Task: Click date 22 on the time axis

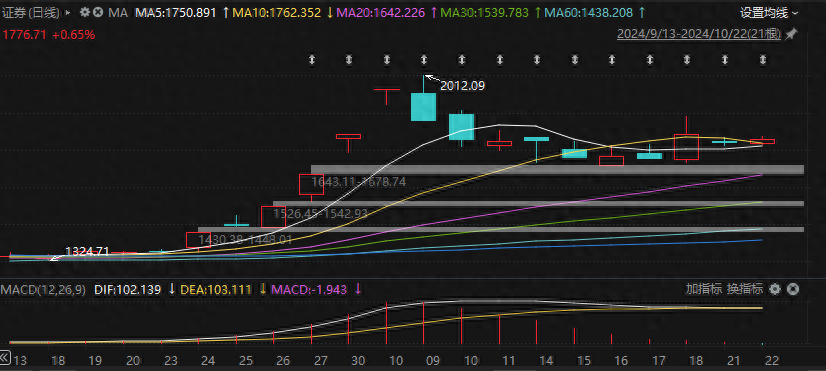Action: pyautogui.click(x=771, y=361)
